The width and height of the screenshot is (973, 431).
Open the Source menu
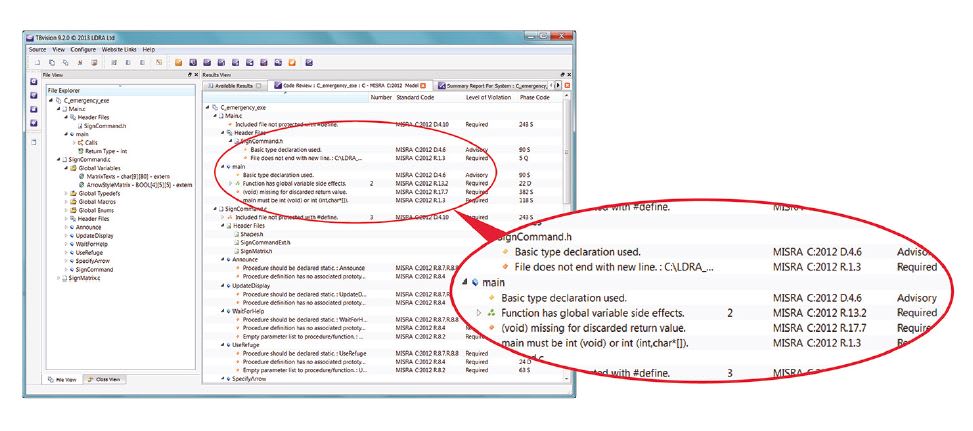point(37,49)
